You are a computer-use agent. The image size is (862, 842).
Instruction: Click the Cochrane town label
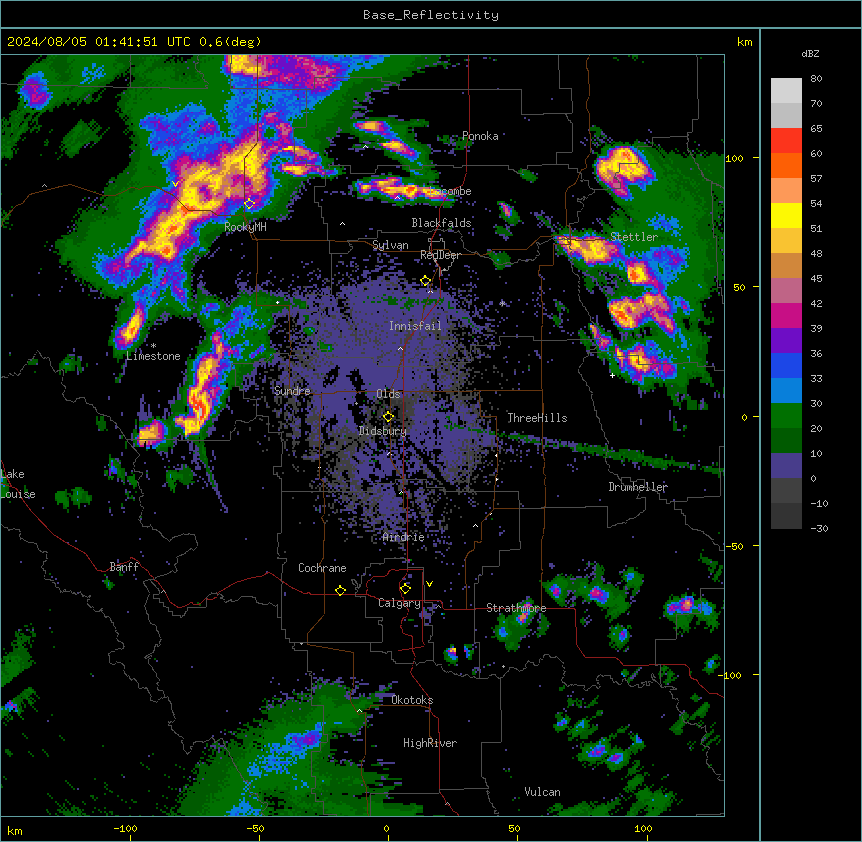pyautogui.click(x=322, y=568)
